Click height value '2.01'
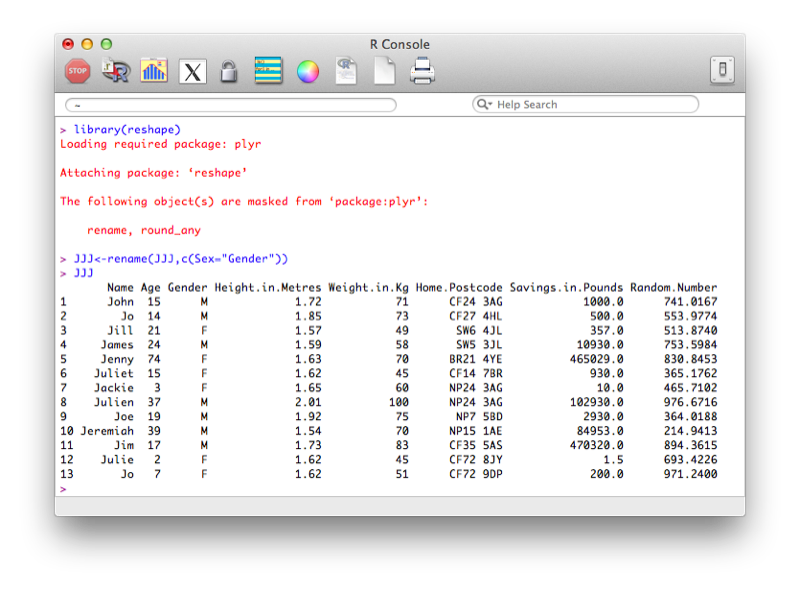This screenshot has width=800, height=592. click(308, 402)
